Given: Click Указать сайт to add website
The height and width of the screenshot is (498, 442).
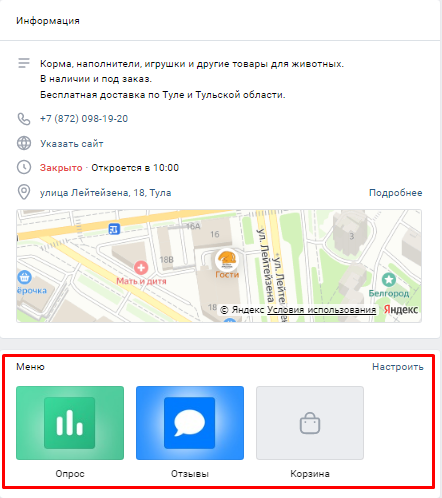Looking at the screenshot, I should pyautogui.click(x=72, y=144).
